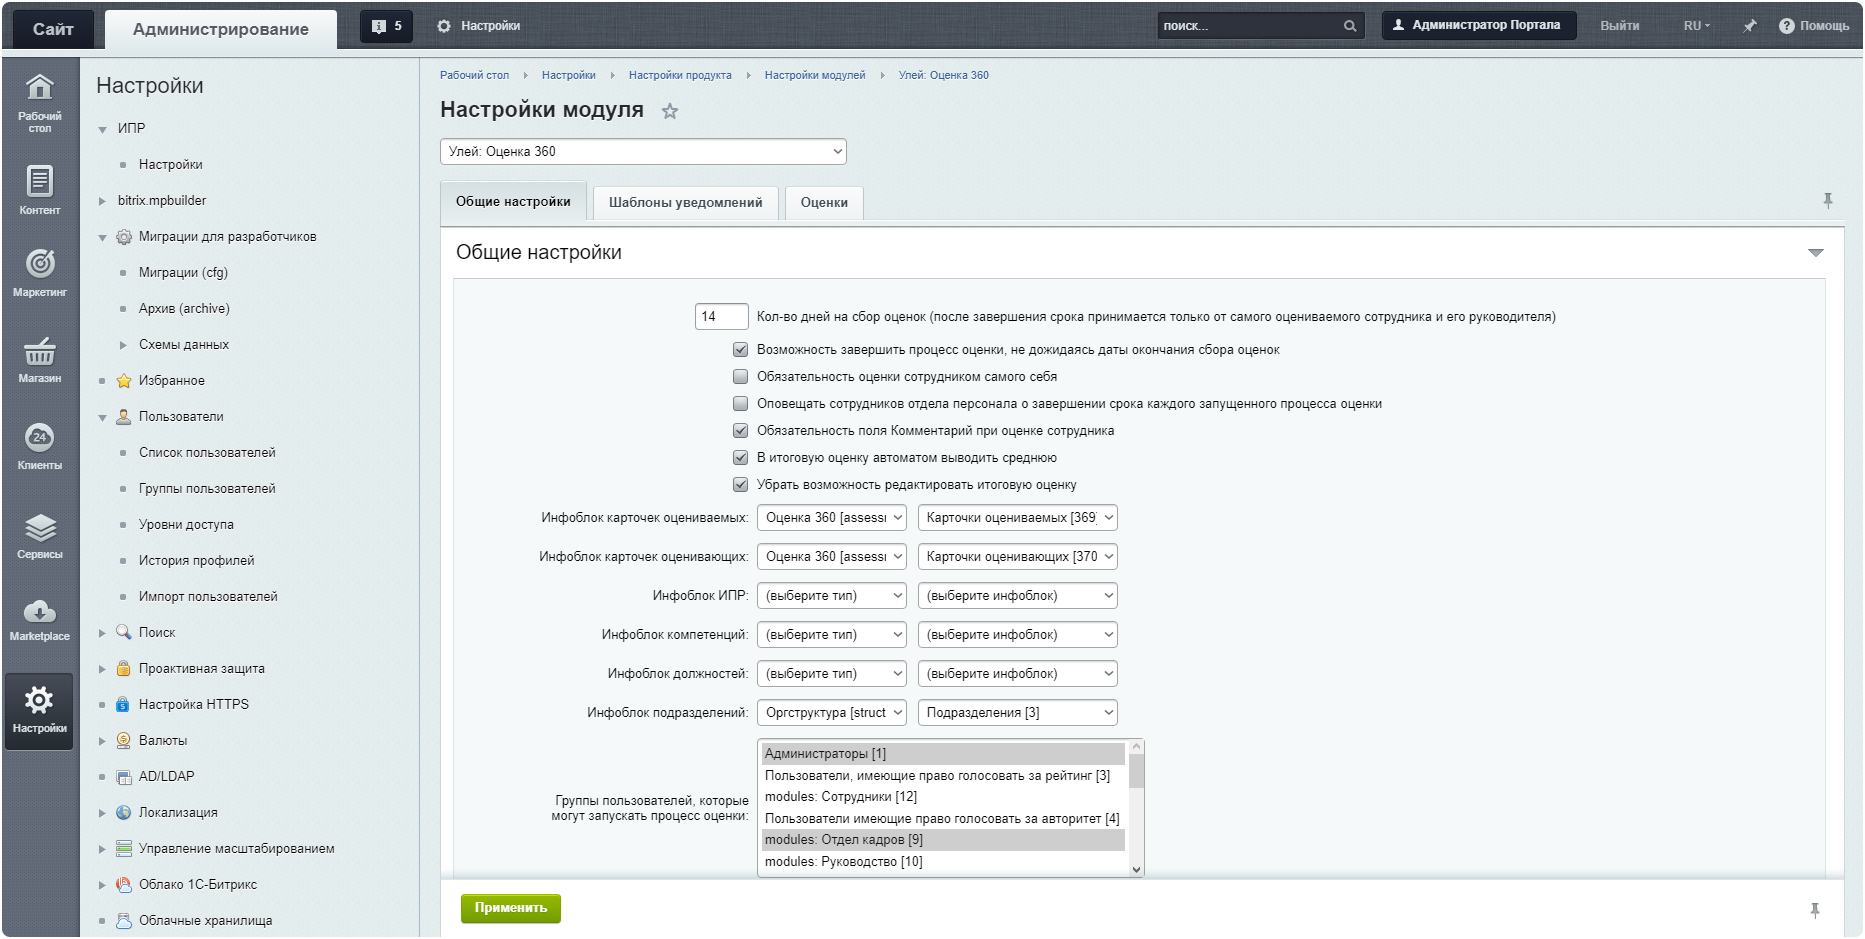
Task: Open Подразделения [3] dropdown
Action: point(1017,713)
